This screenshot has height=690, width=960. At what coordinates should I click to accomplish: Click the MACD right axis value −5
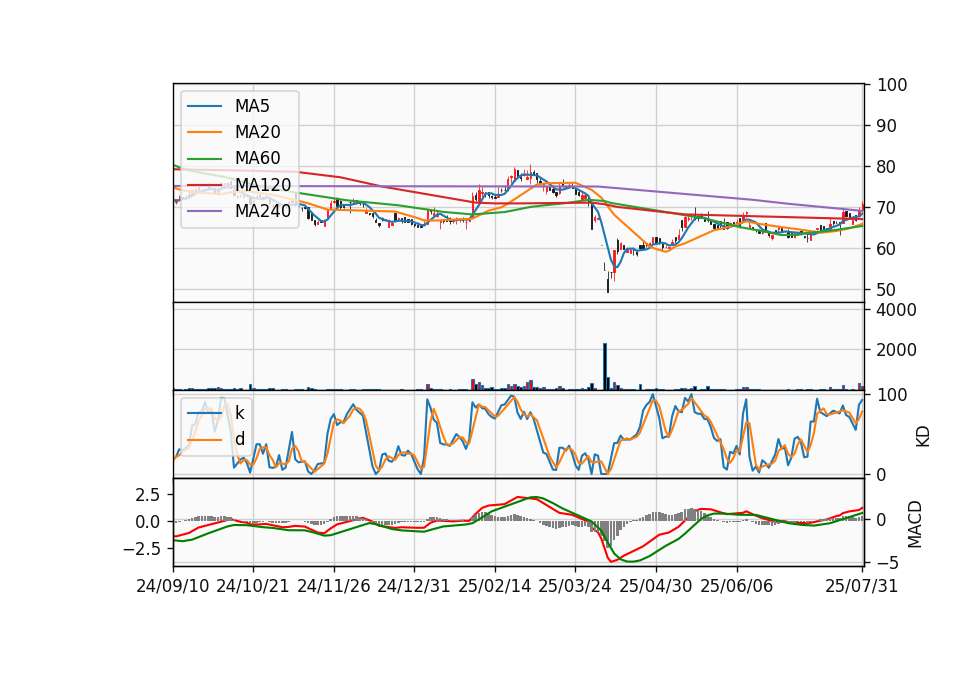pos(887,563)
